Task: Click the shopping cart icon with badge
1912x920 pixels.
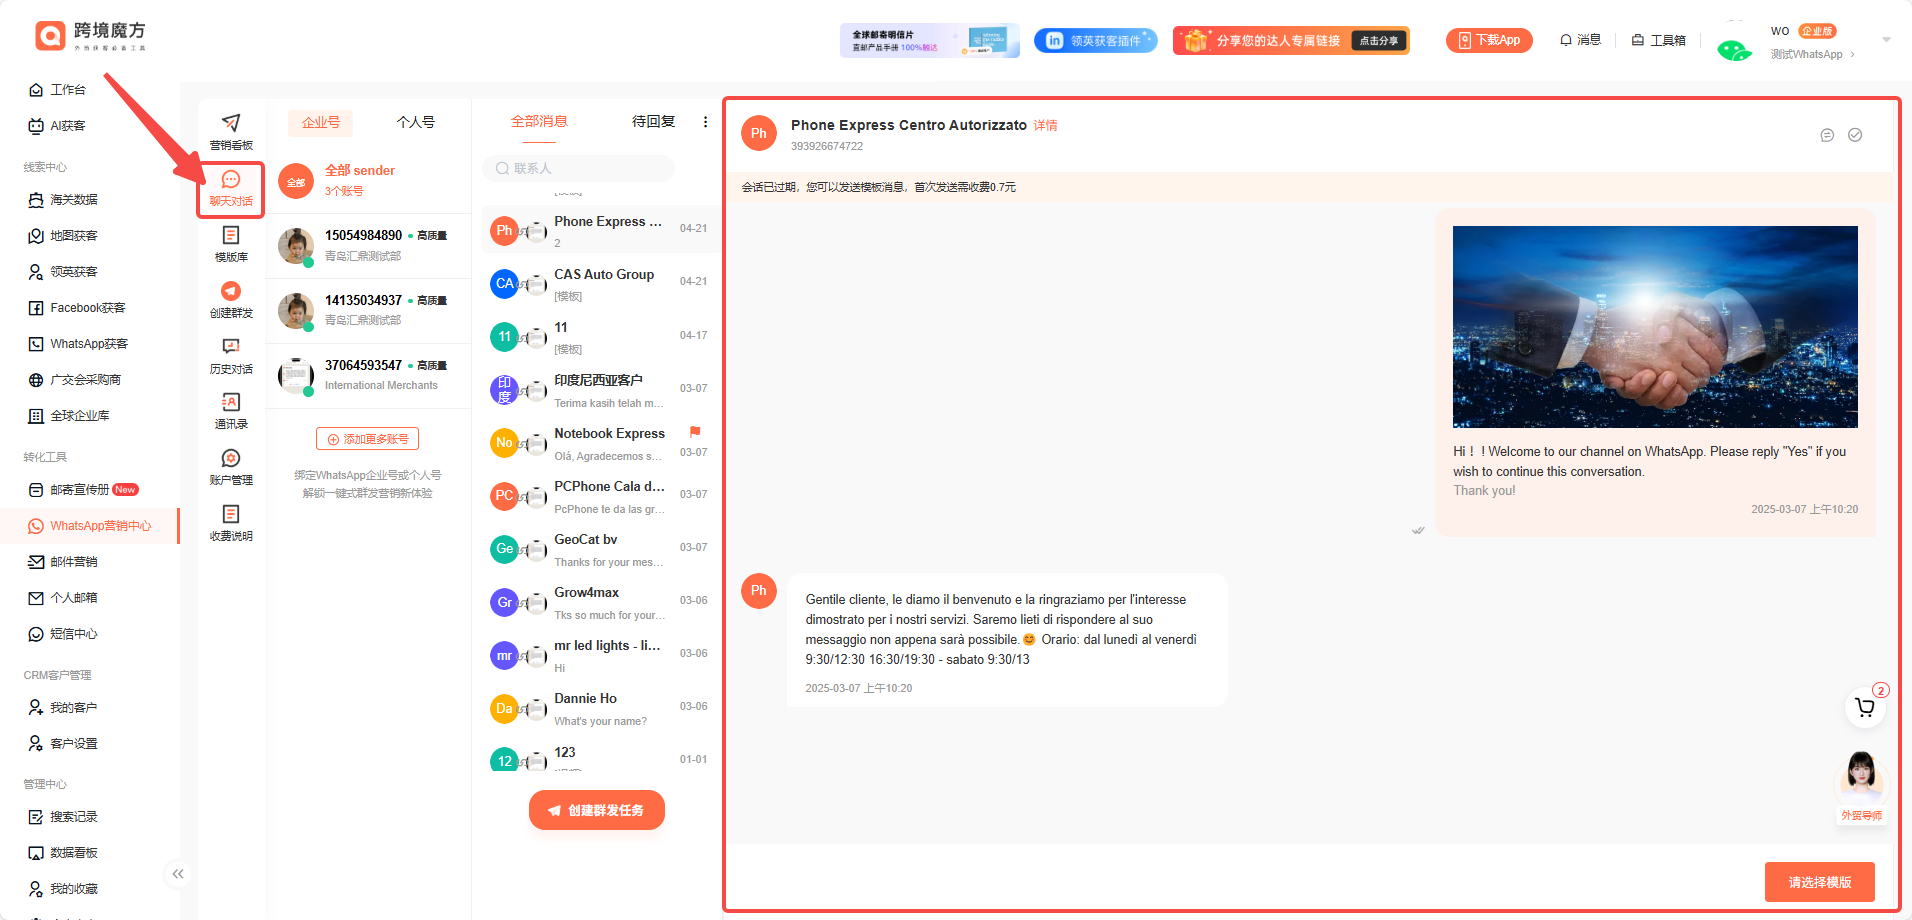Action: click(1865, 707)
